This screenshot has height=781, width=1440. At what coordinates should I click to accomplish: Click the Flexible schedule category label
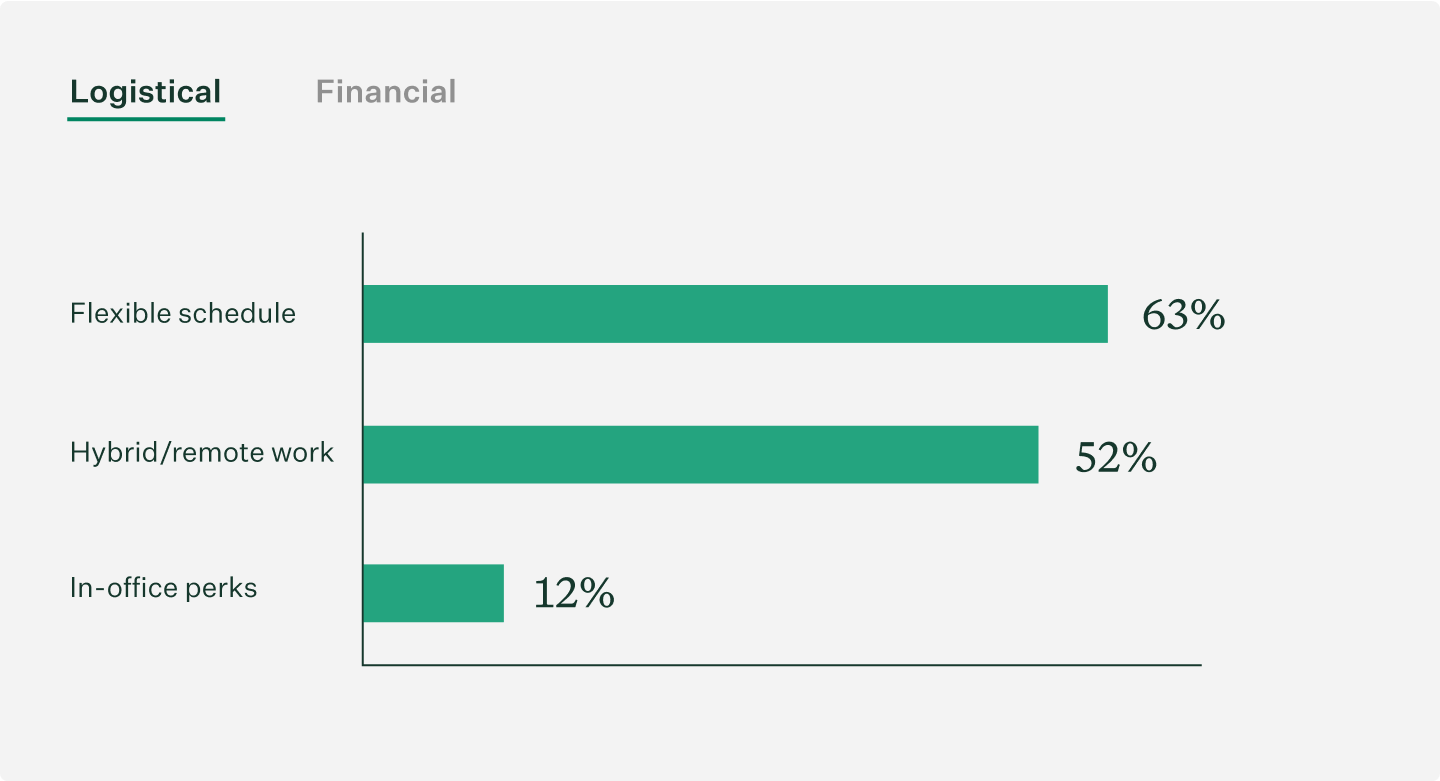182,313
